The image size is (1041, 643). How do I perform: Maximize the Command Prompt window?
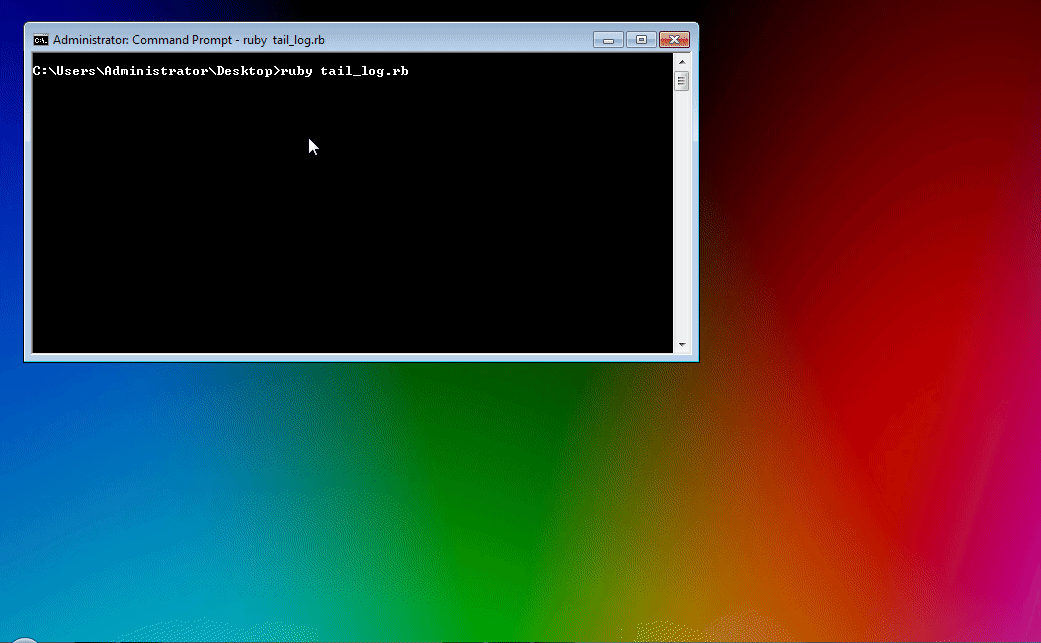641,40
